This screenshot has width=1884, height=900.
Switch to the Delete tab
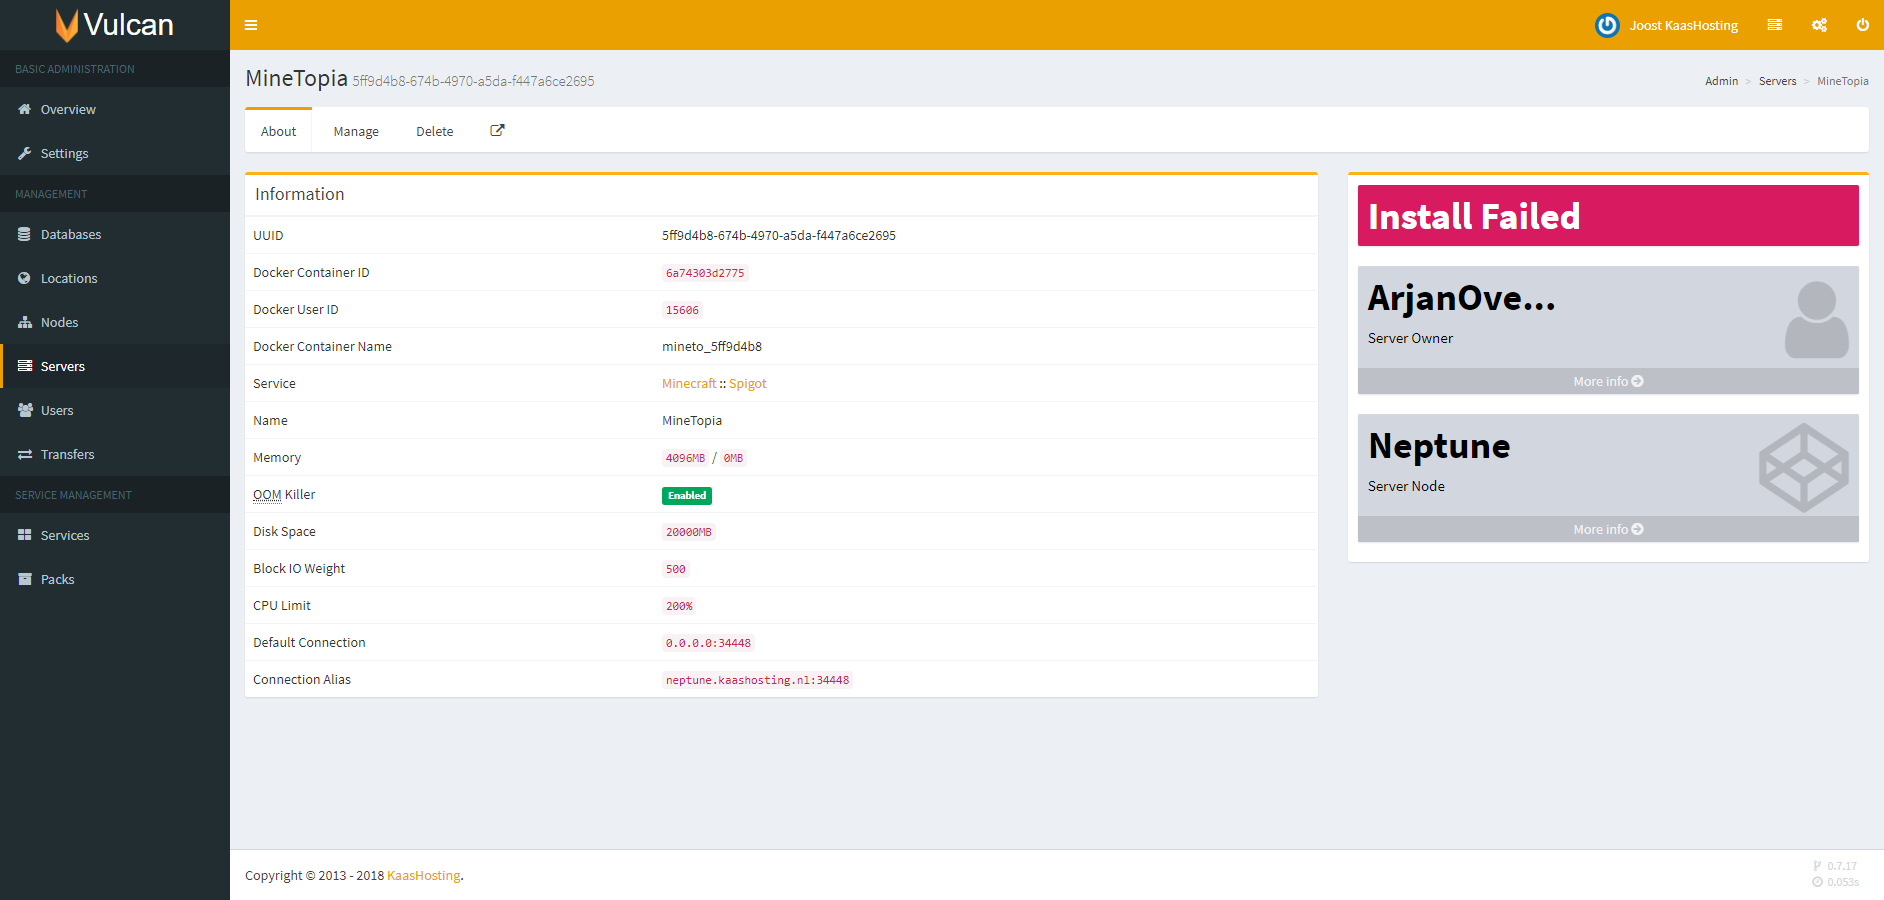(x=434, y=132)
